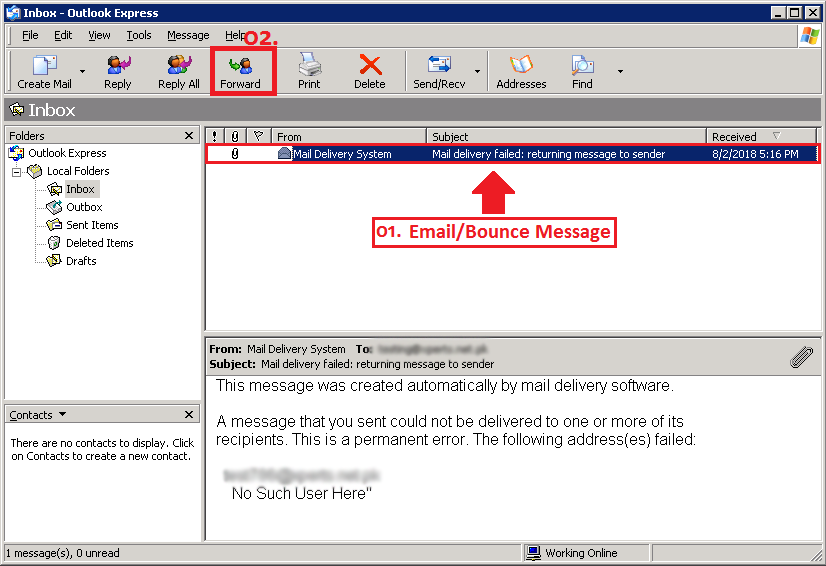This screenshot has width=826, height=566.
Task: Open the View menu
Action: [x=99, y=35]
